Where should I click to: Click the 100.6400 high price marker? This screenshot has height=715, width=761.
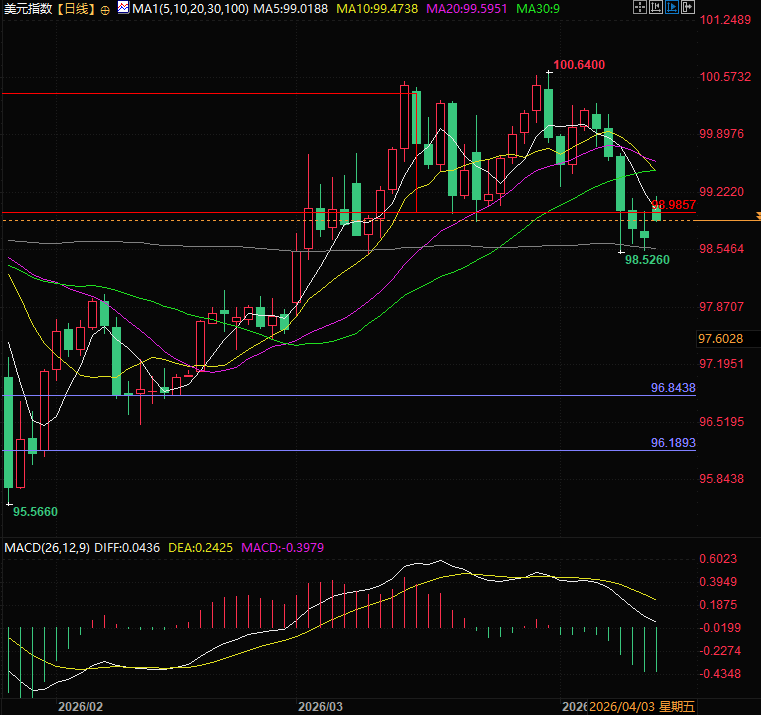coord(579,65)
